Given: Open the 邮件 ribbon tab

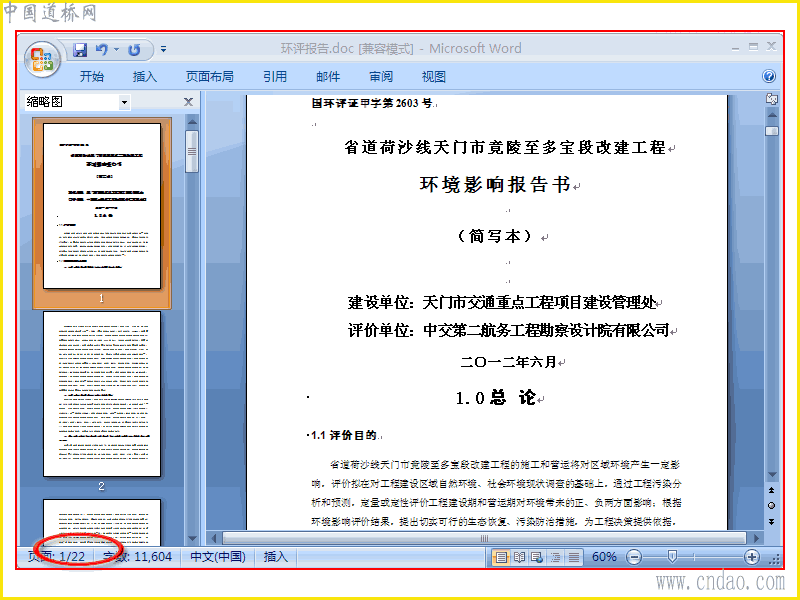Looking at the screenshot, I should click(x=328, y=77).
